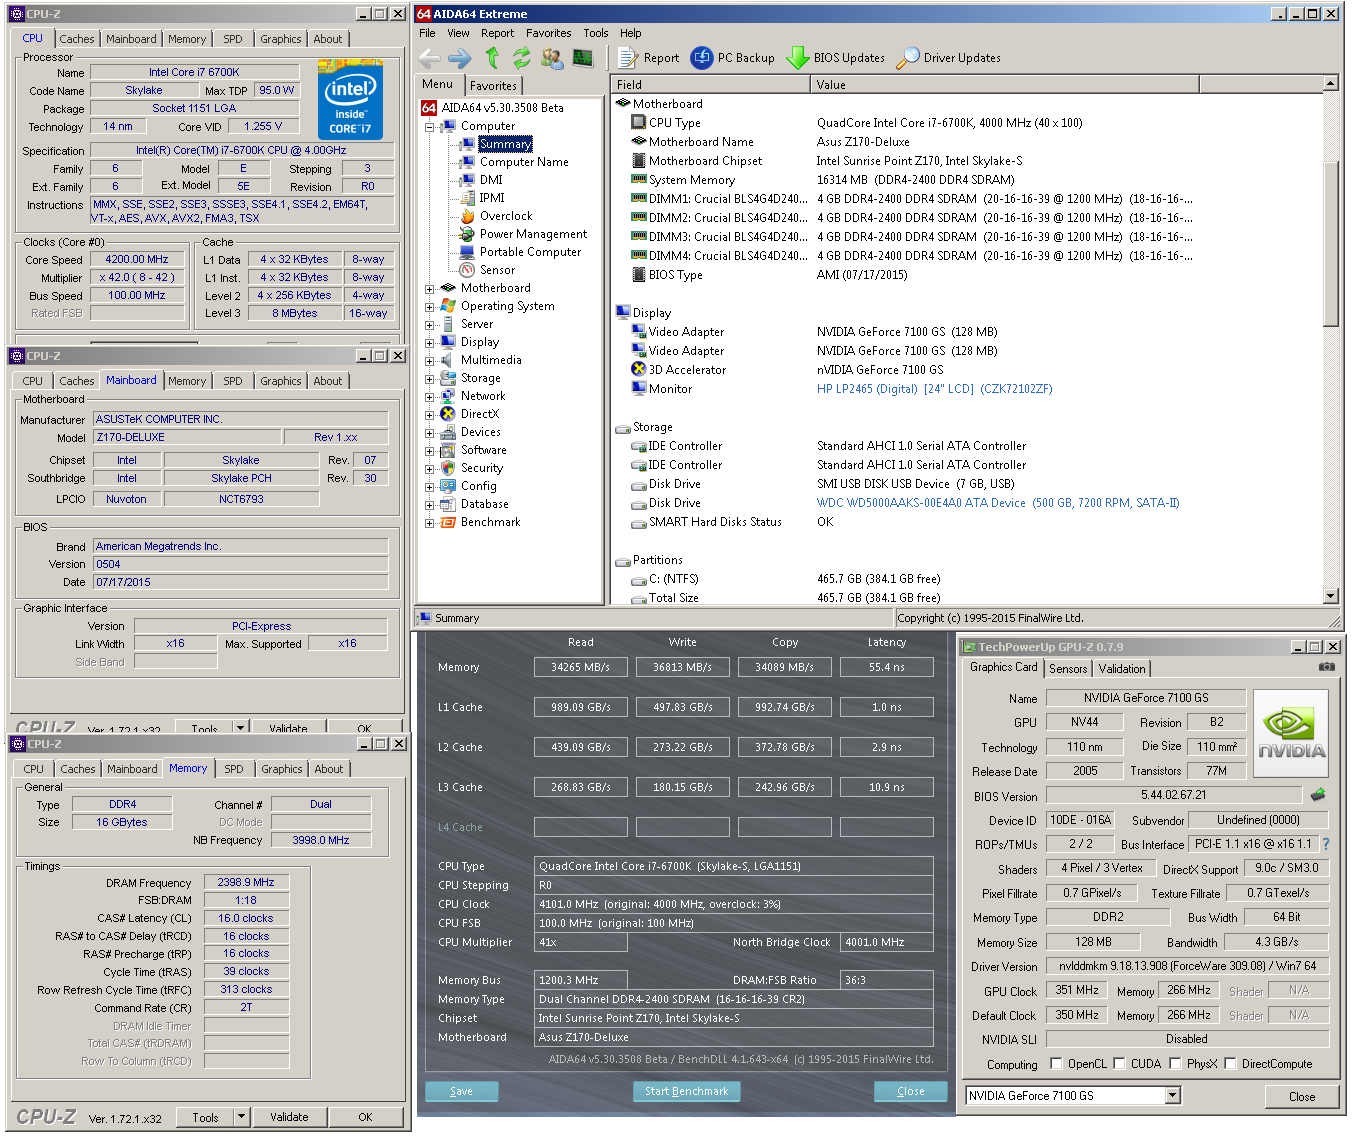Open the View menu in AIDA64
This screenshot has width=1353, height=1136.
tap(458, 33)
